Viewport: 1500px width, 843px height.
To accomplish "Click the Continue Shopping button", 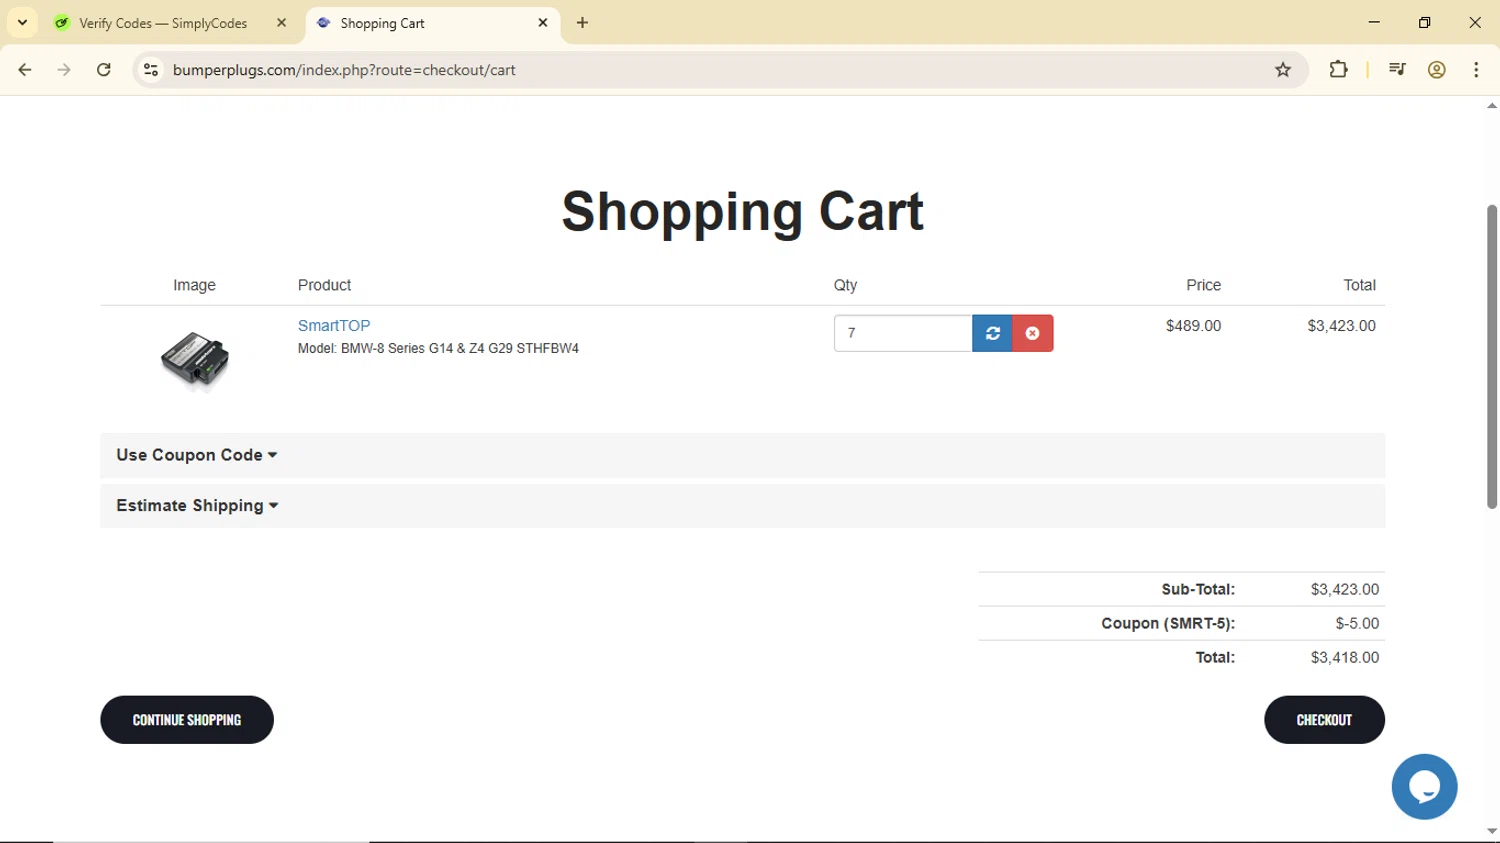I will click(187, 720).
